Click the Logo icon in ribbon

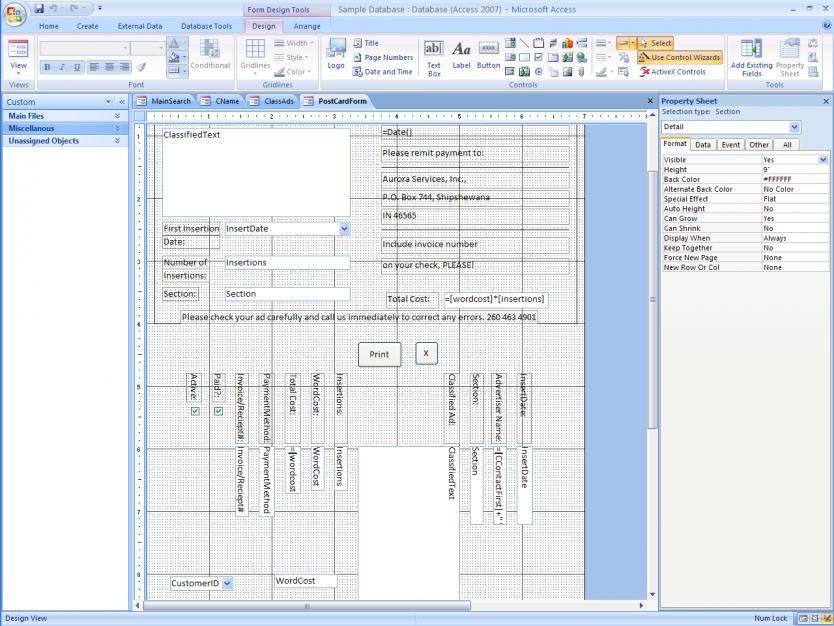pyautogui.click(x=336, y=53)
